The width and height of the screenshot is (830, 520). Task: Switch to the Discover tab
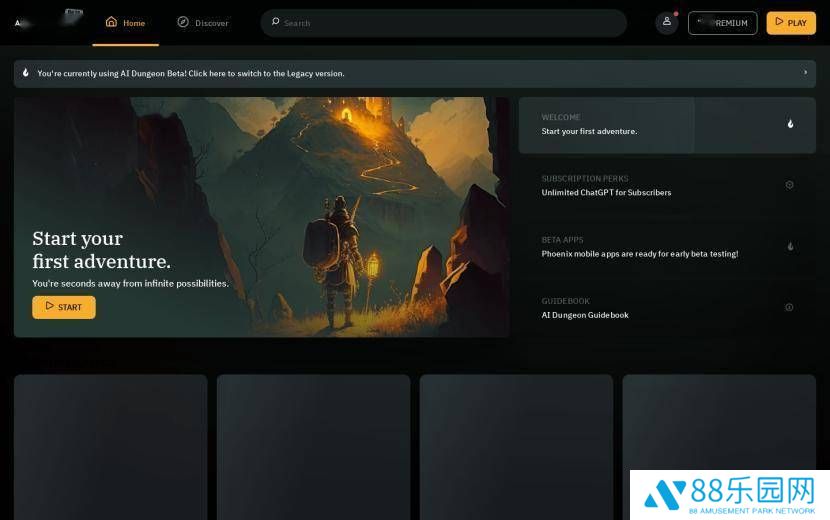click(x=203, y=23)
